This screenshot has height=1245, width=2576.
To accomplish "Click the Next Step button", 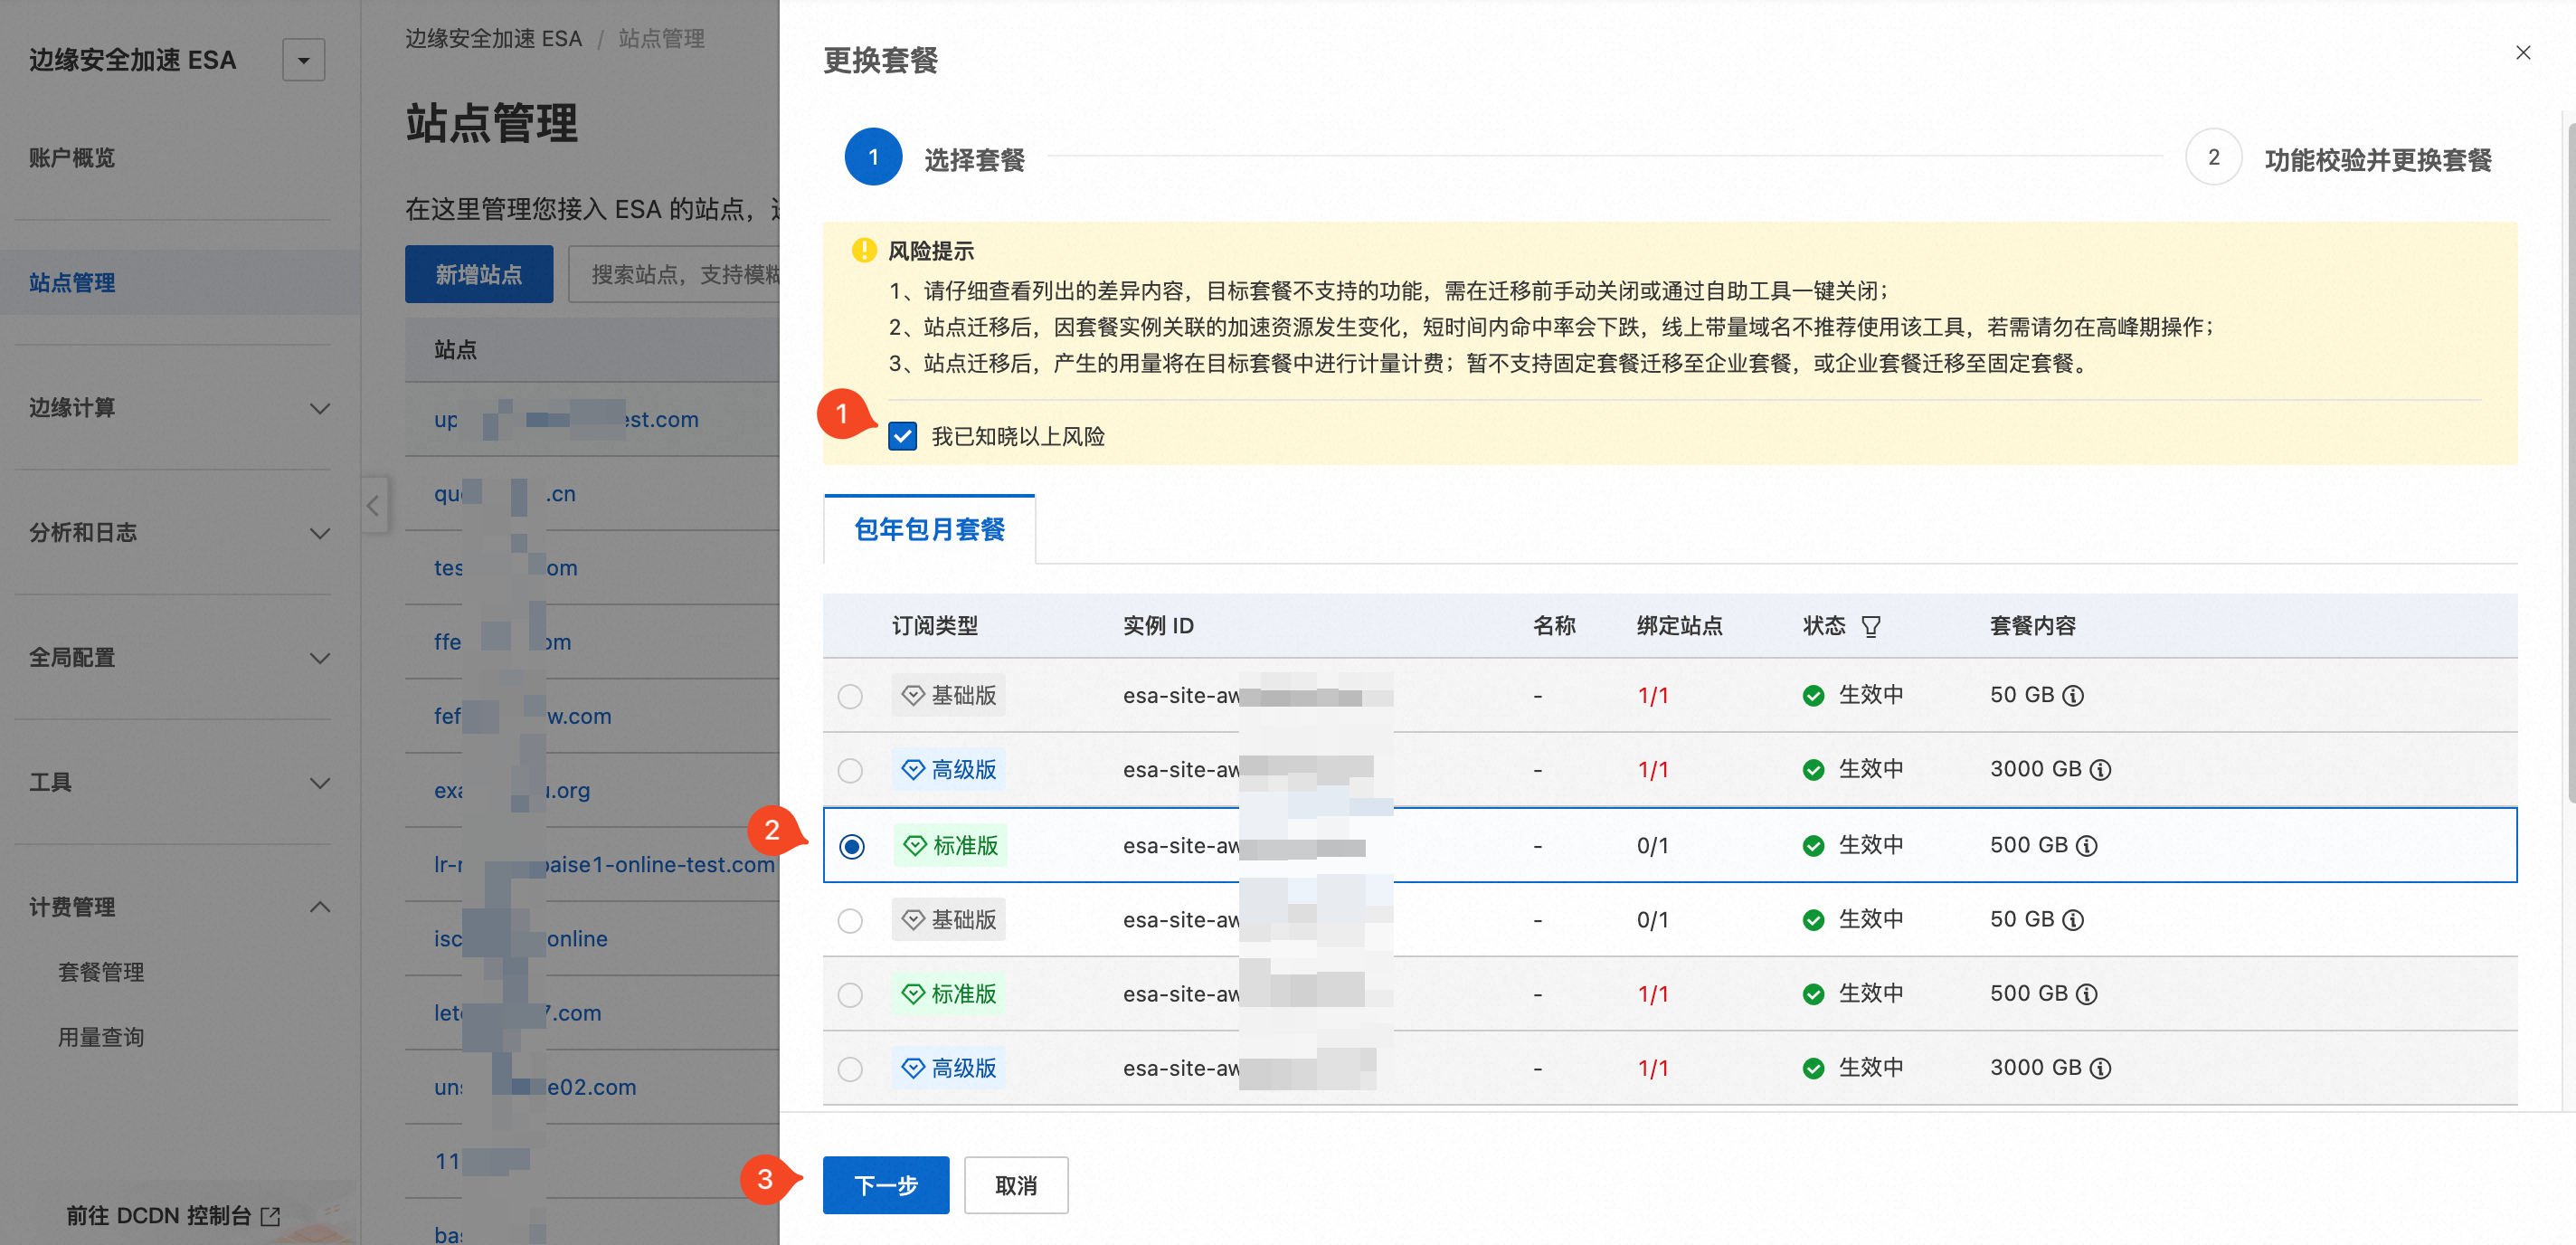I will click(885, 1185).
